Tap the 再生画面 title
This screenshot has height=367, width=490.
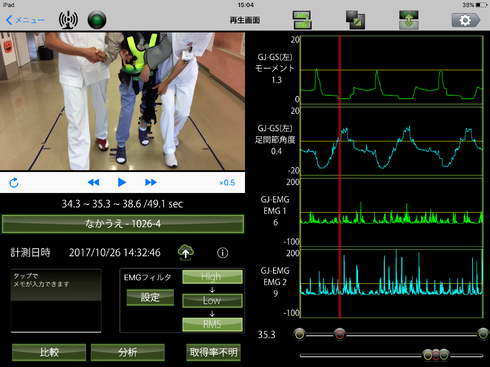point(245,20)
